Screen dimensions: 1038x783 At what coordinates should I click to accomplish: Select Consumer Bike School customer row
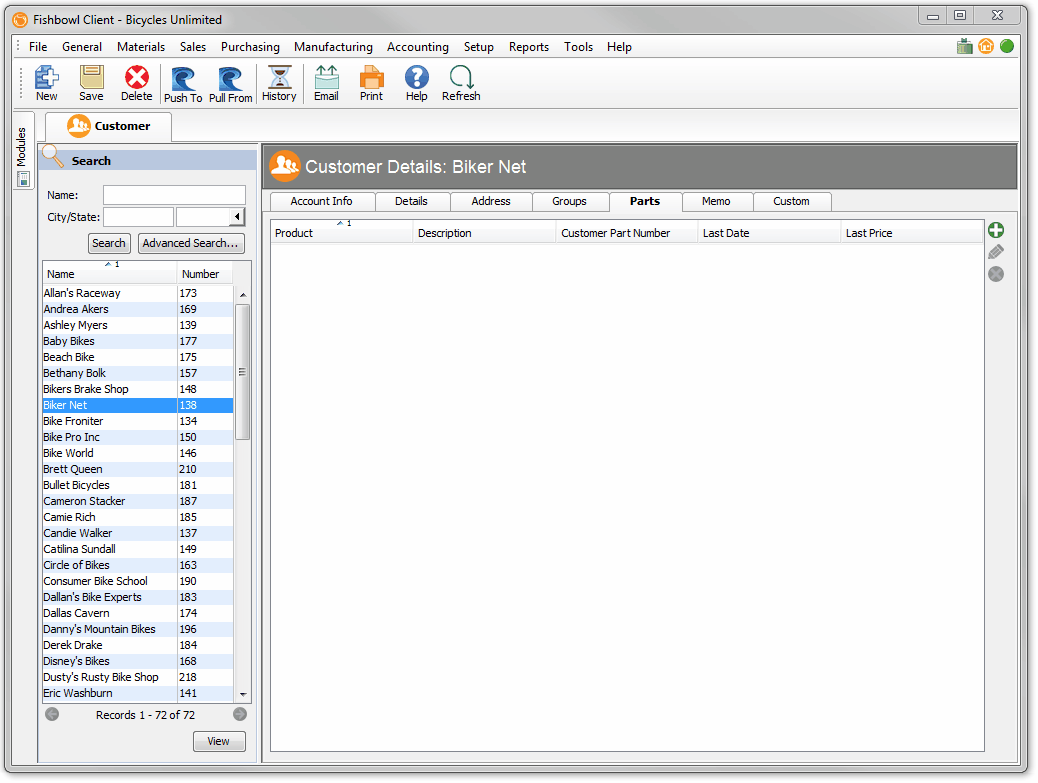pyautogui.click(x=138, y=581)
